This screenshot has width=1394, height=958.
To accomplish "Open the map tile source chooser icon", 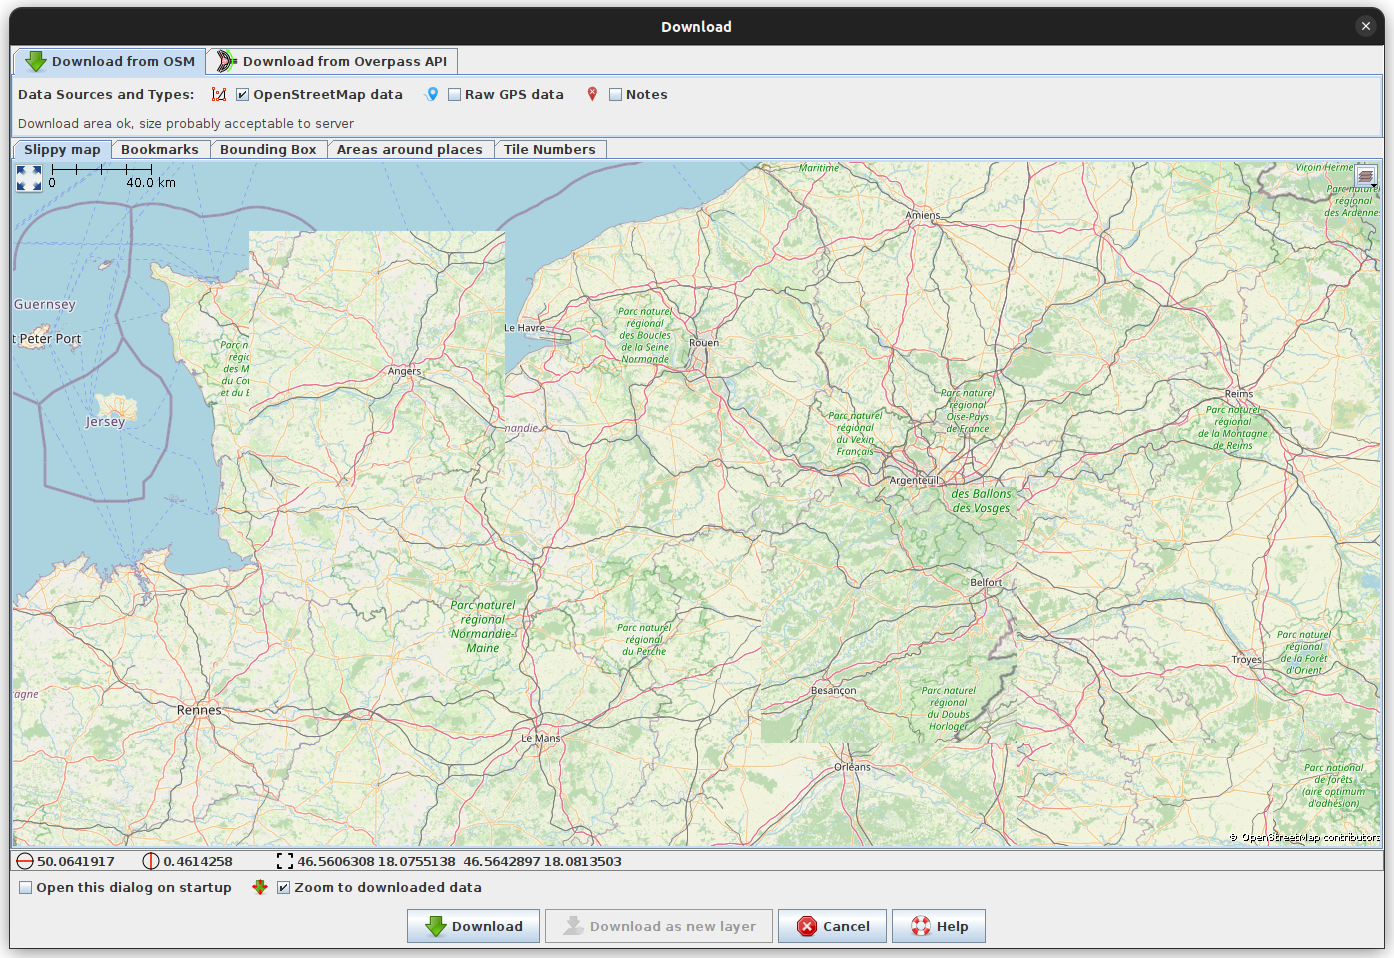I will (x=1365, y=176).
